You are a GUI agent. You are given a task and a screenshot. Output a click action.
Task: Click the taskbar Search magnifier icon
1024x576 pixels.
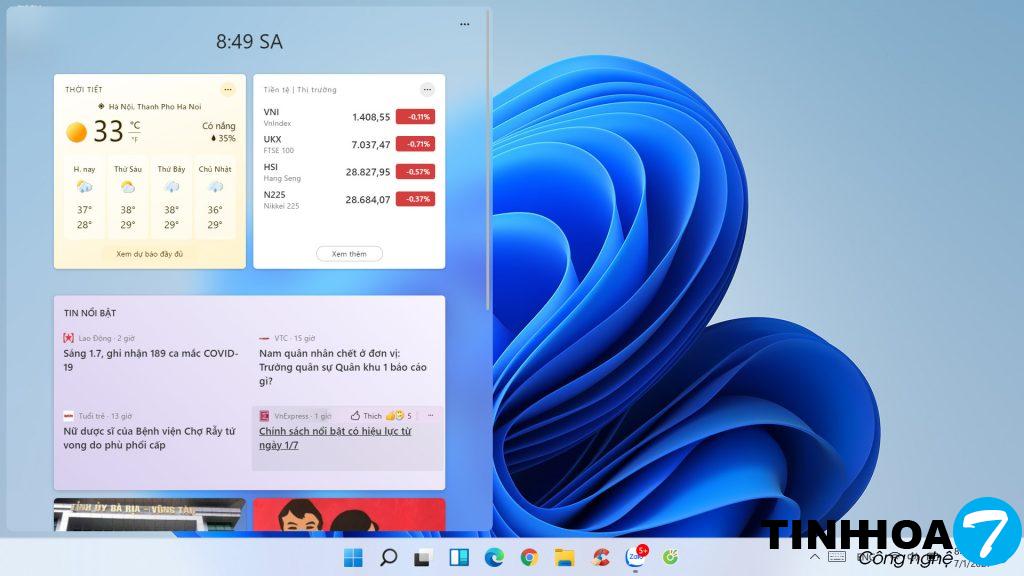tap(389, 557)
